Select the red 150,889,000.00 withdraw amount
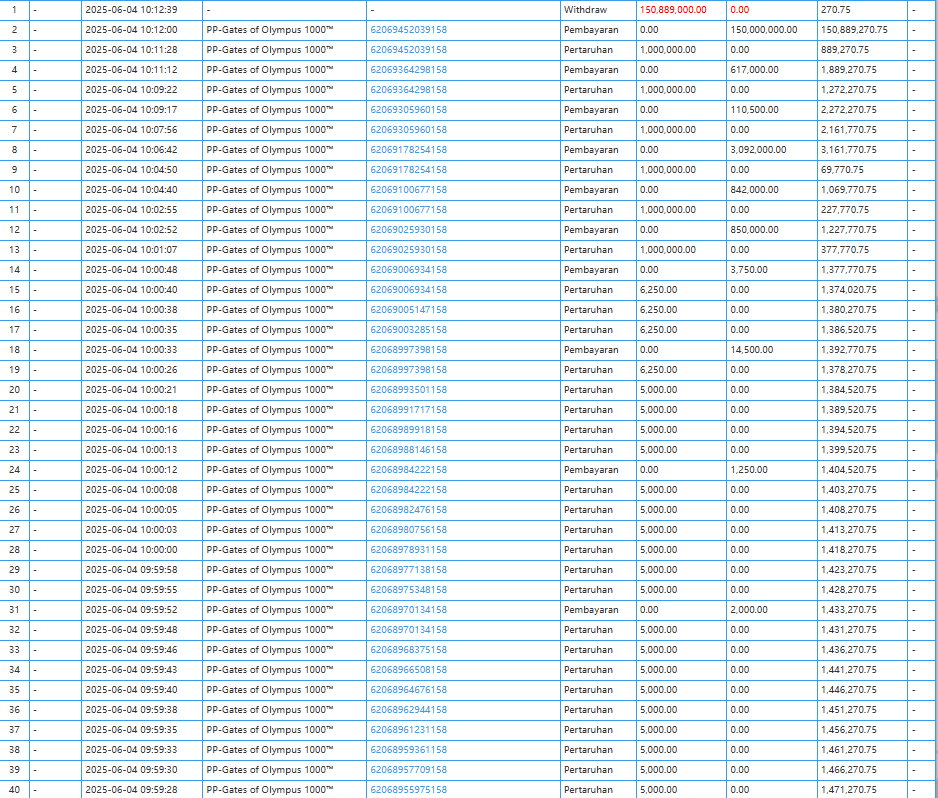938x798 pixels. pos(673,10)
